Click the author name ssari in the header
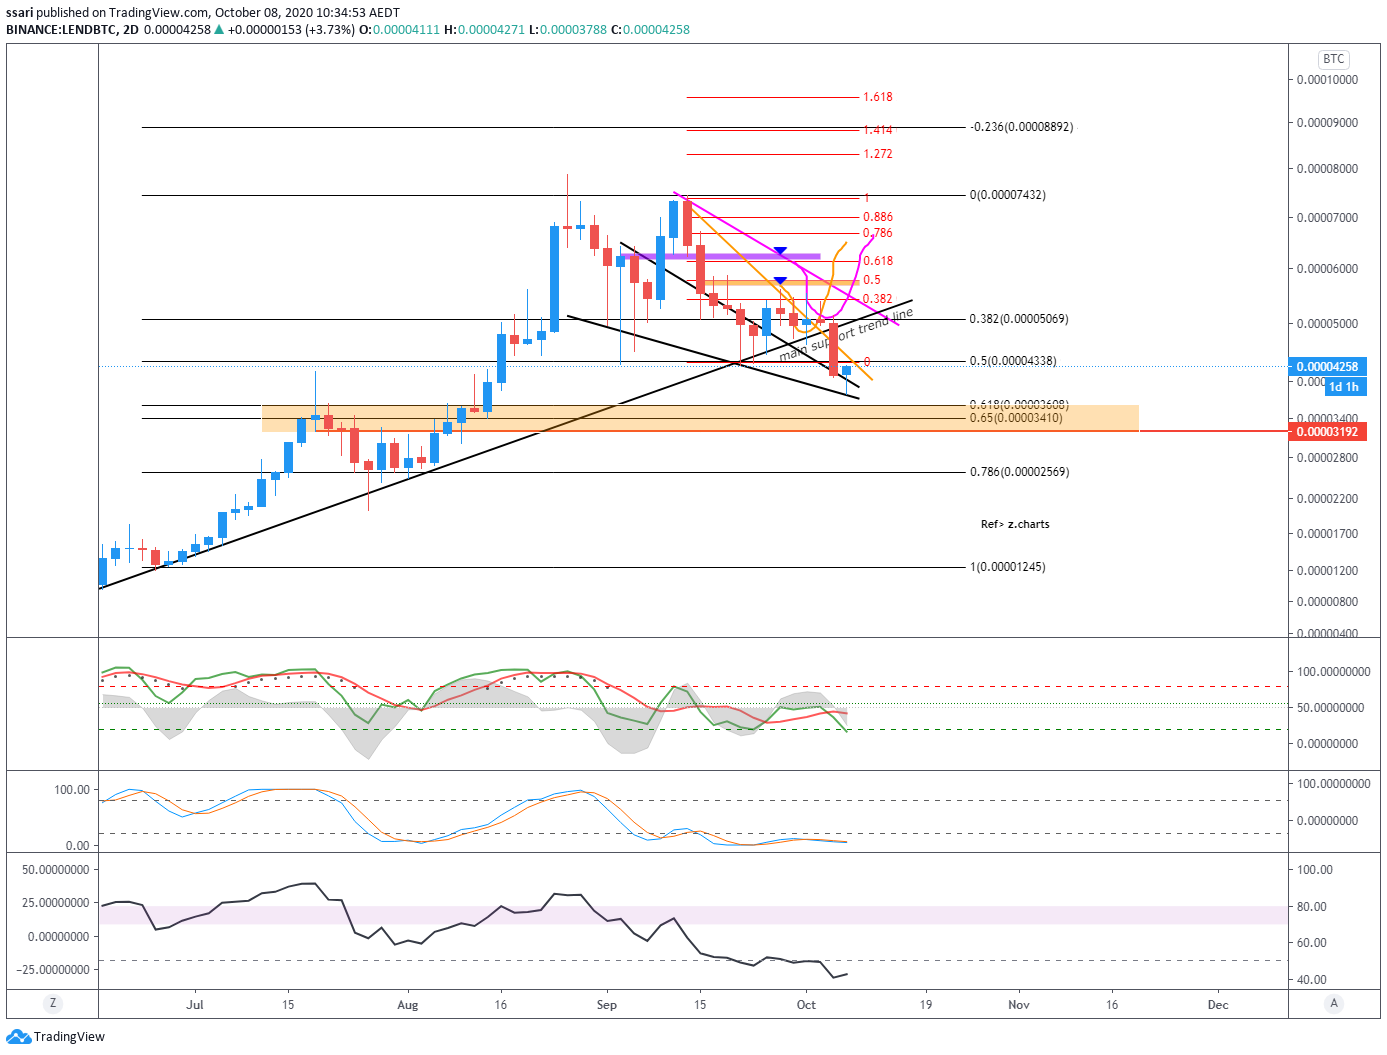Screen dimensions: 1387x1055 (20, 13)
